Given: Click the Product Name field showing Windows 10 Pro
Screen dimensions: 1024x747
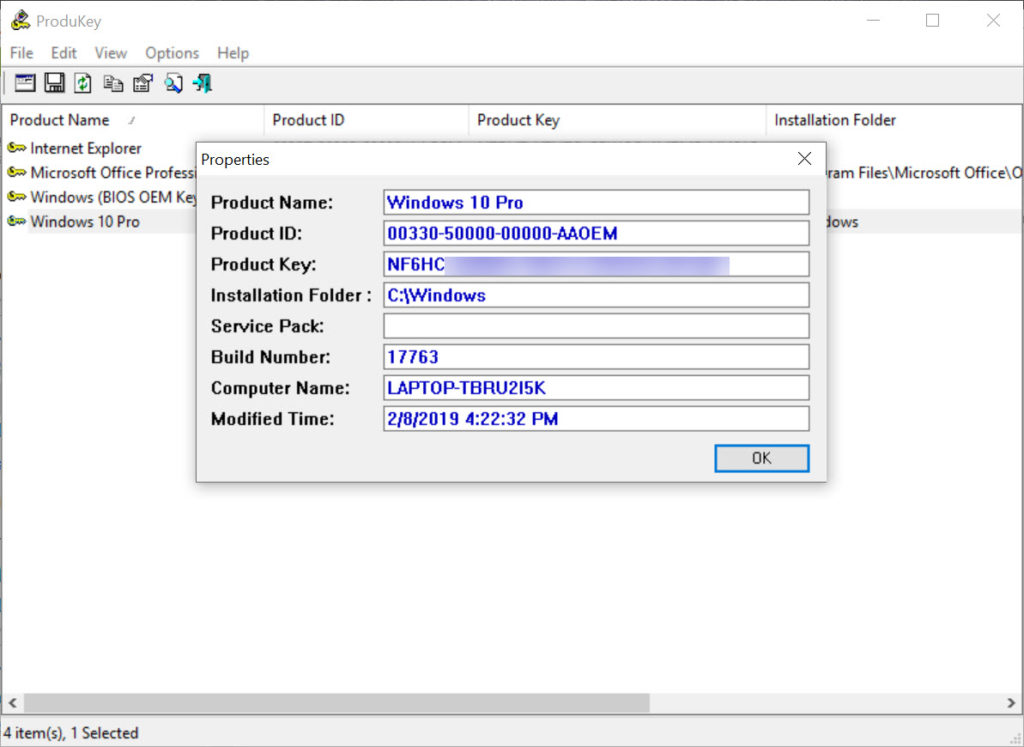Looking at the screenshot, I should click(596, 202).
